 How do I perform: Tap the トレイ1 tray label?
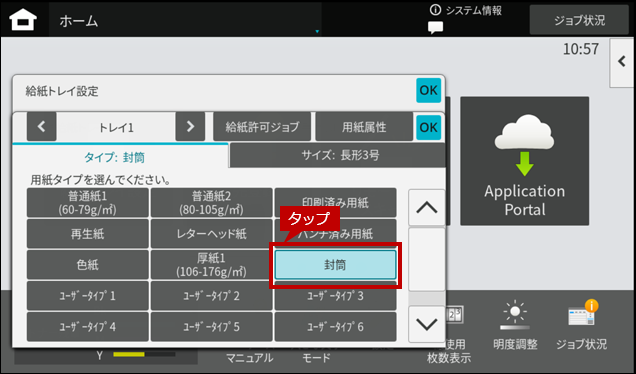[116, 127]
